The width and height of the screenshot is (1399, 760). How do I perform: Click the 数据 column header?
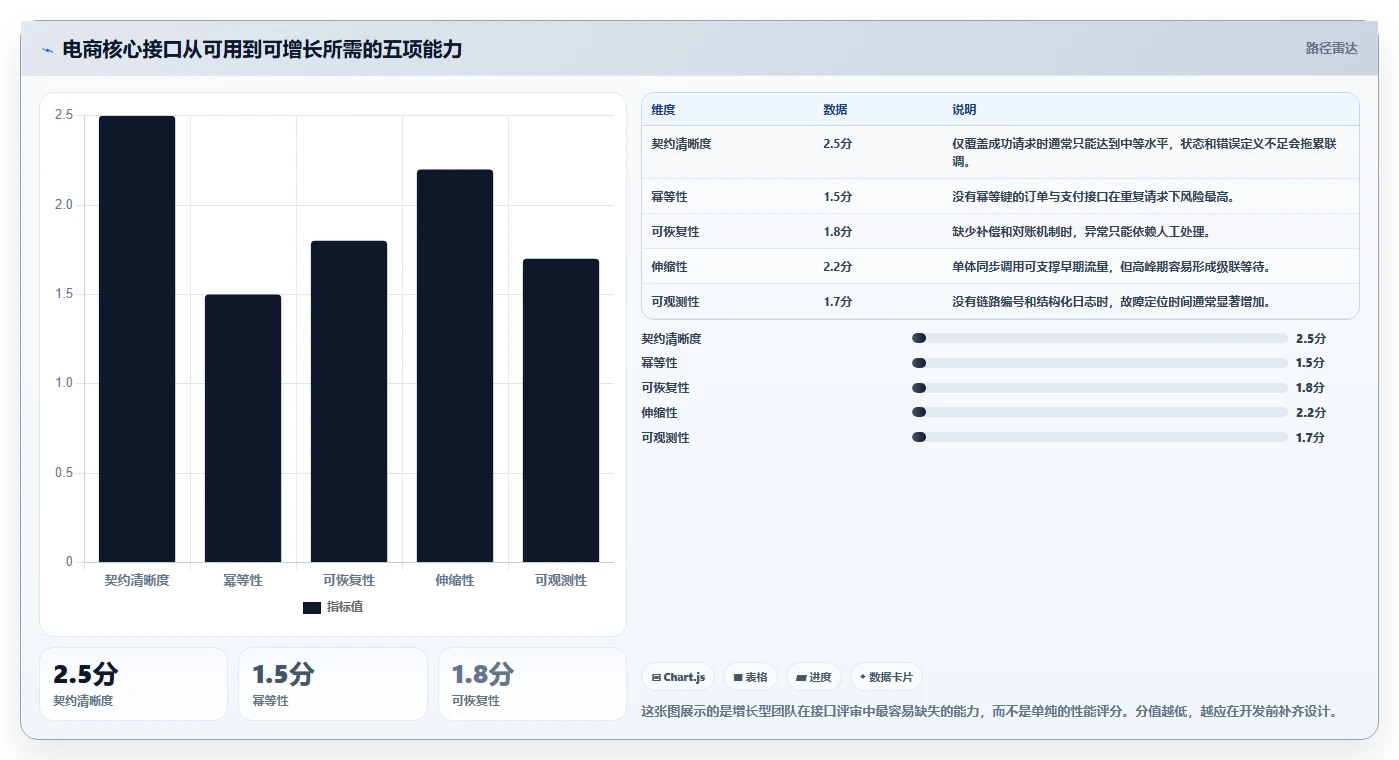[x=835, y=110]
